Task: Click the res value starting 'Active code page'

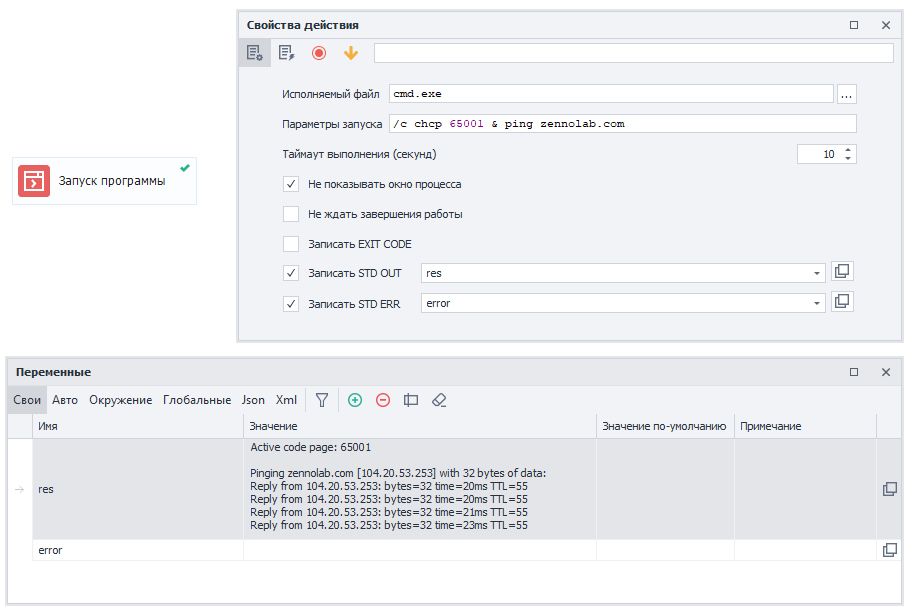Action: (x=420, y=489)
